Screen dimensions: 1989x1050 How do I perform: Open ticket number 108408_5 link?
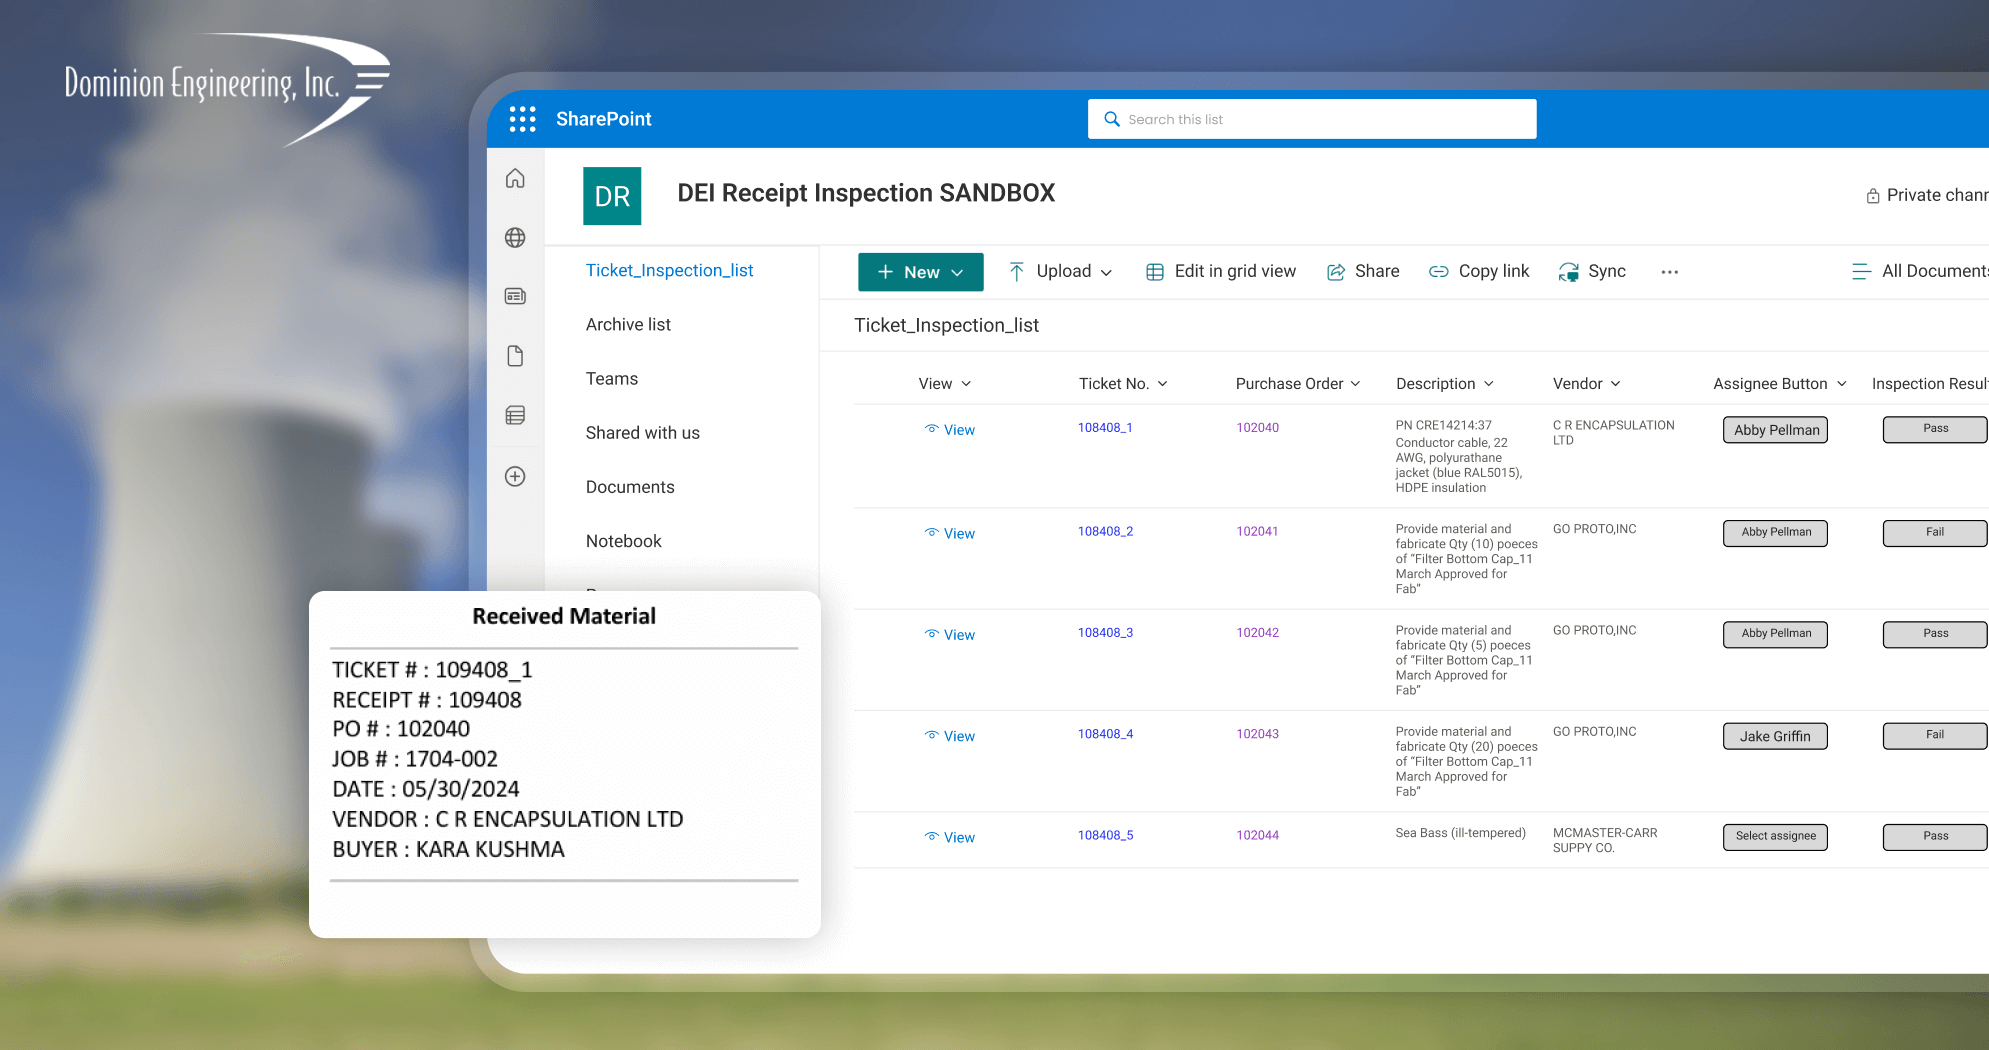point(1105,836)
